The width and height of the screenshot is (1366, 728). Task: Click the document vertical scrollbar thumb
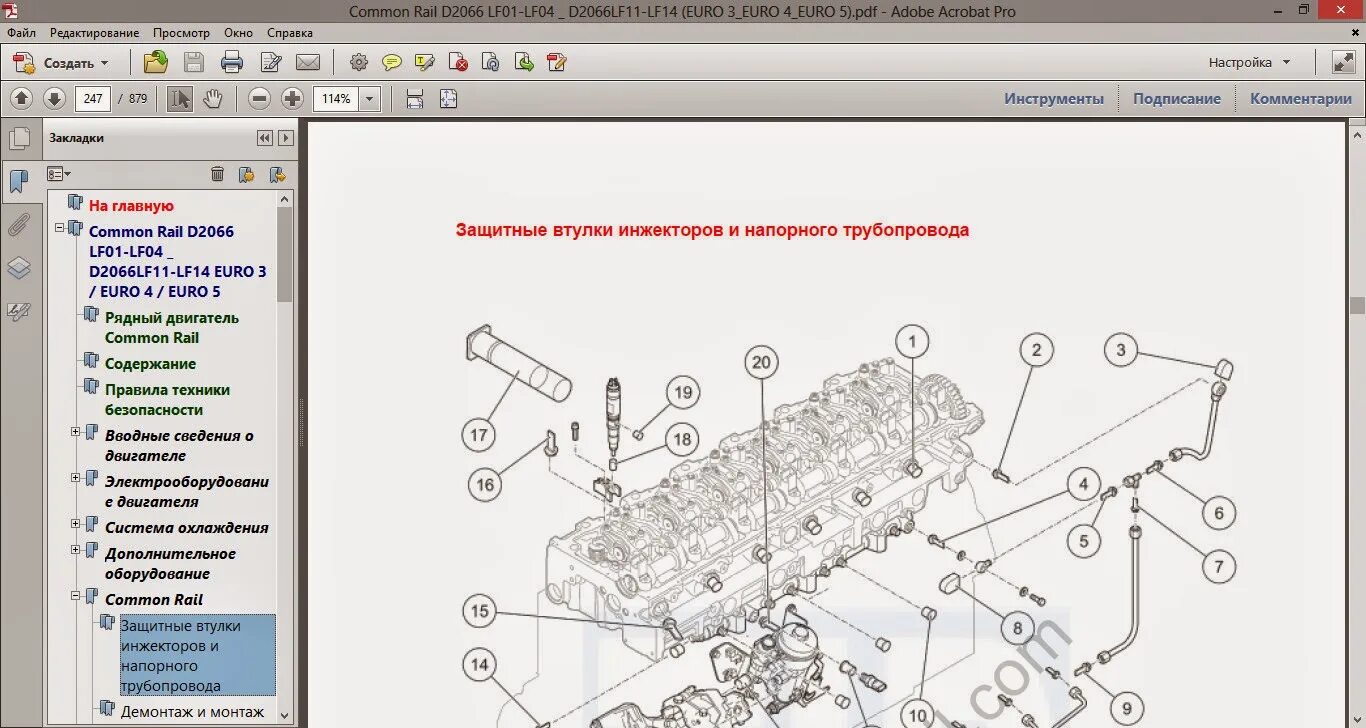coord(1357,305)
